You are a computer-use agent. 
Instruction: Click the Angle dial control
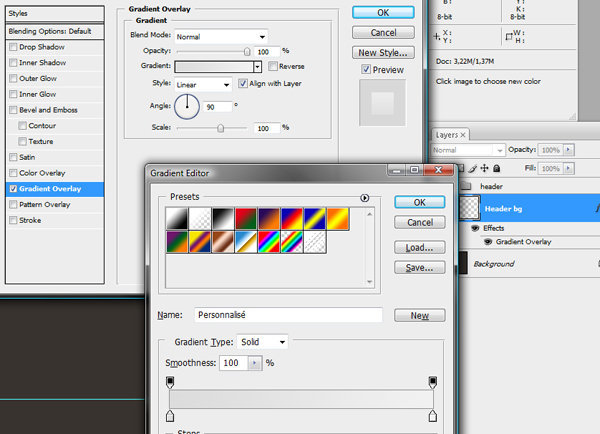pyautogui.click(x=187, y=107)
